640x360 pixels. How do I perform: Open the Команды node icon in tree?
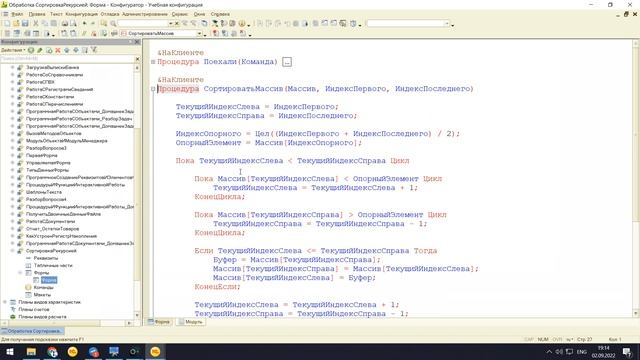(28, 287)
